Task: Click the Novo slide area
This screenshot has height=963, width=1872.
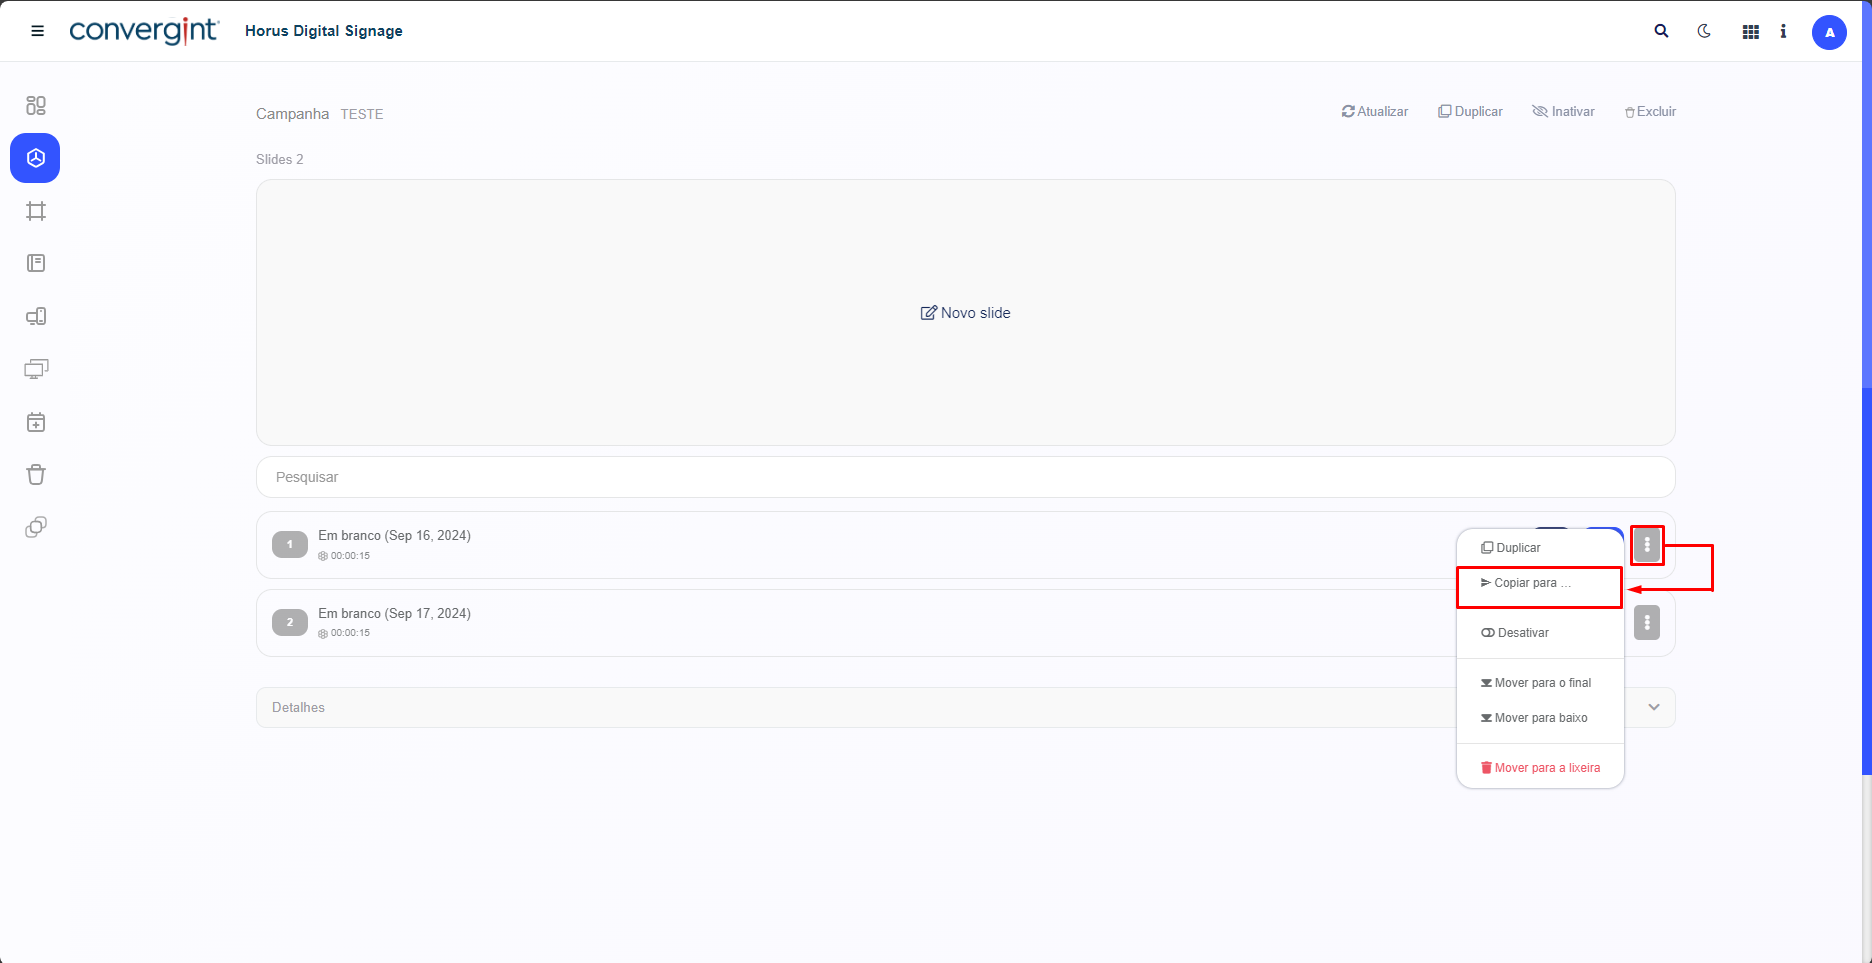Action: point(965,313)
